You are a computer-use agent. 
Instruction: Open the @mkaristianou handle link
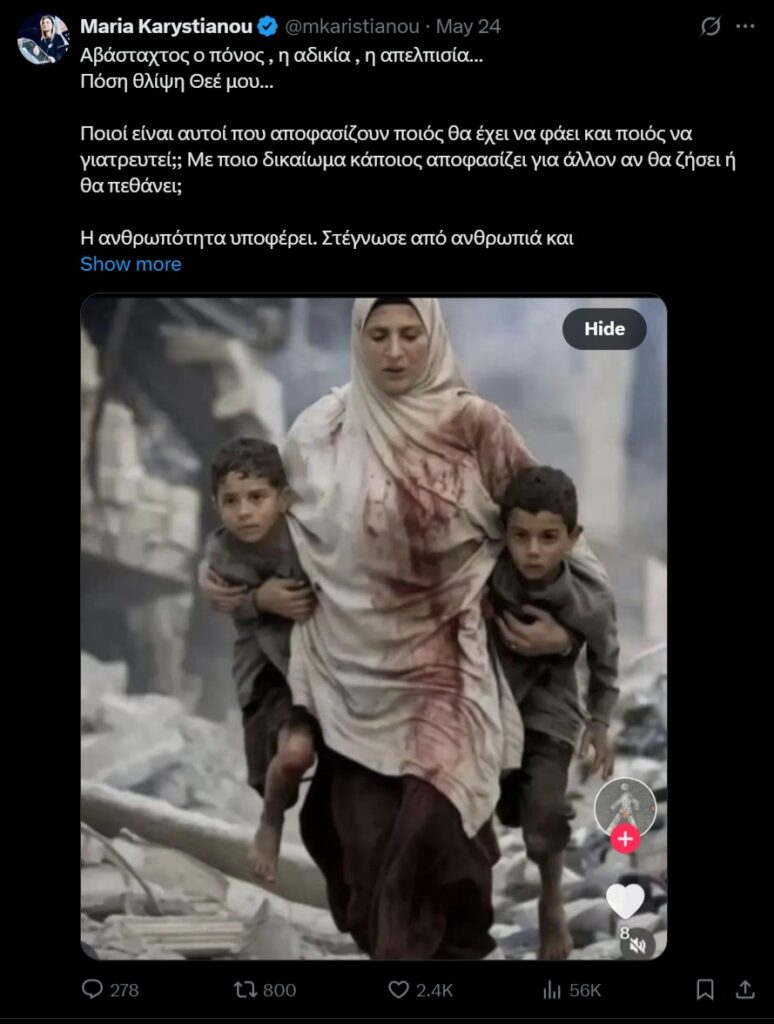[x=352, y=26]
